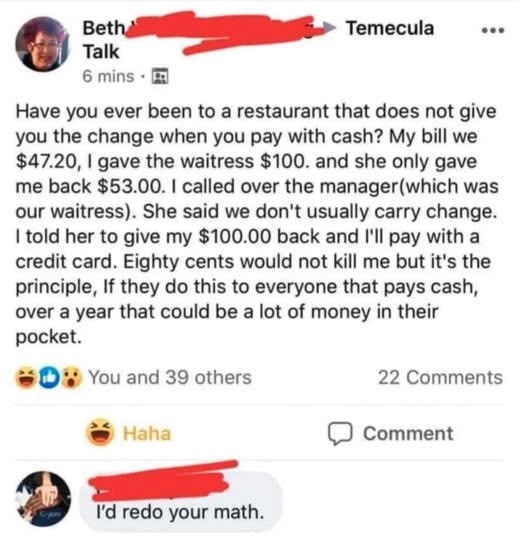Viewport: 526px width, 538px height.
Task: Click the commenter's profile picture
Action: click(x=43, y=499)
